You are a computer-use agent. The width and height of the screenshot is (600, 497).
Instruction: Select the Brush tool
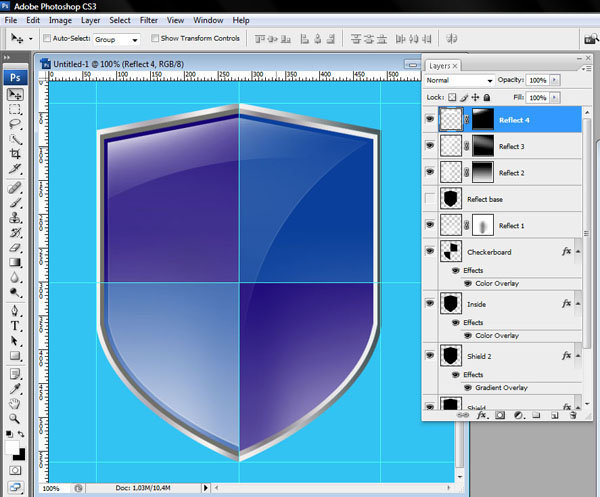(15, 203)
